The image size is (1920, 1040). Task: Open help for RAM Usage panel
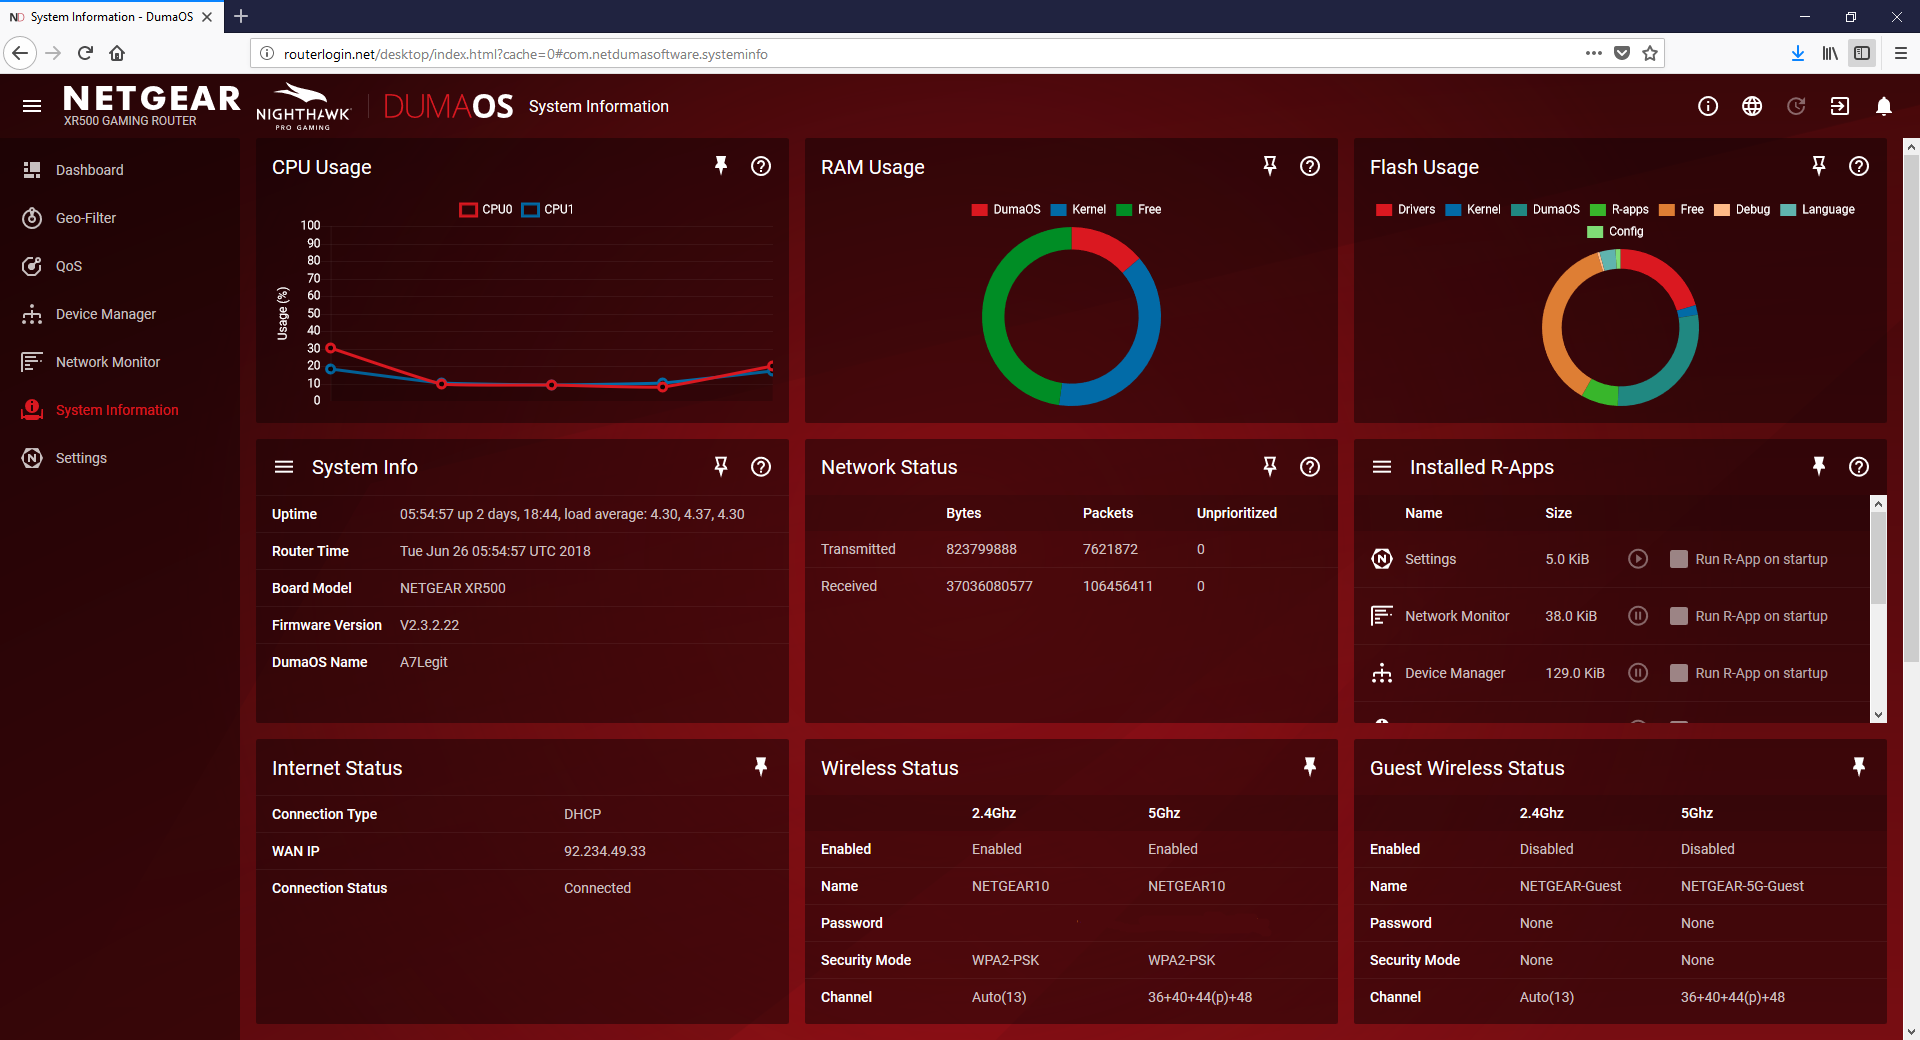click(1310, 166)
